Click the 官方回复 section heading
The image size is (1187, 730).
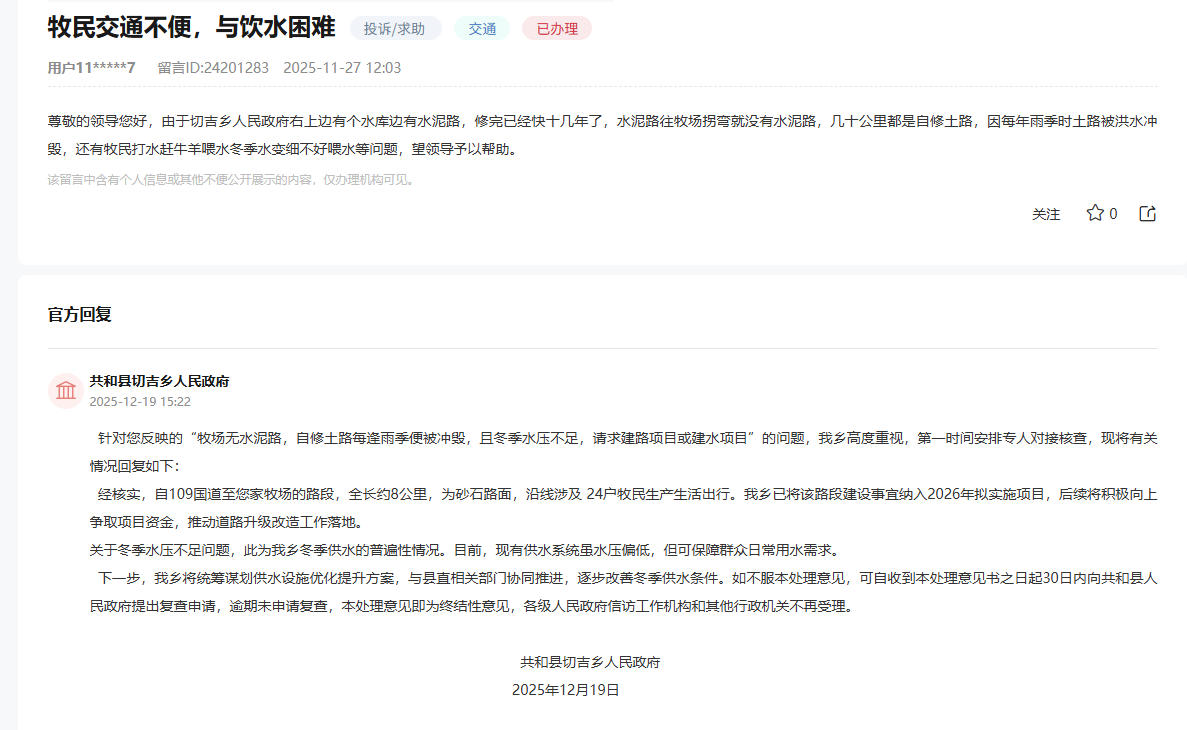coord(80,314)
